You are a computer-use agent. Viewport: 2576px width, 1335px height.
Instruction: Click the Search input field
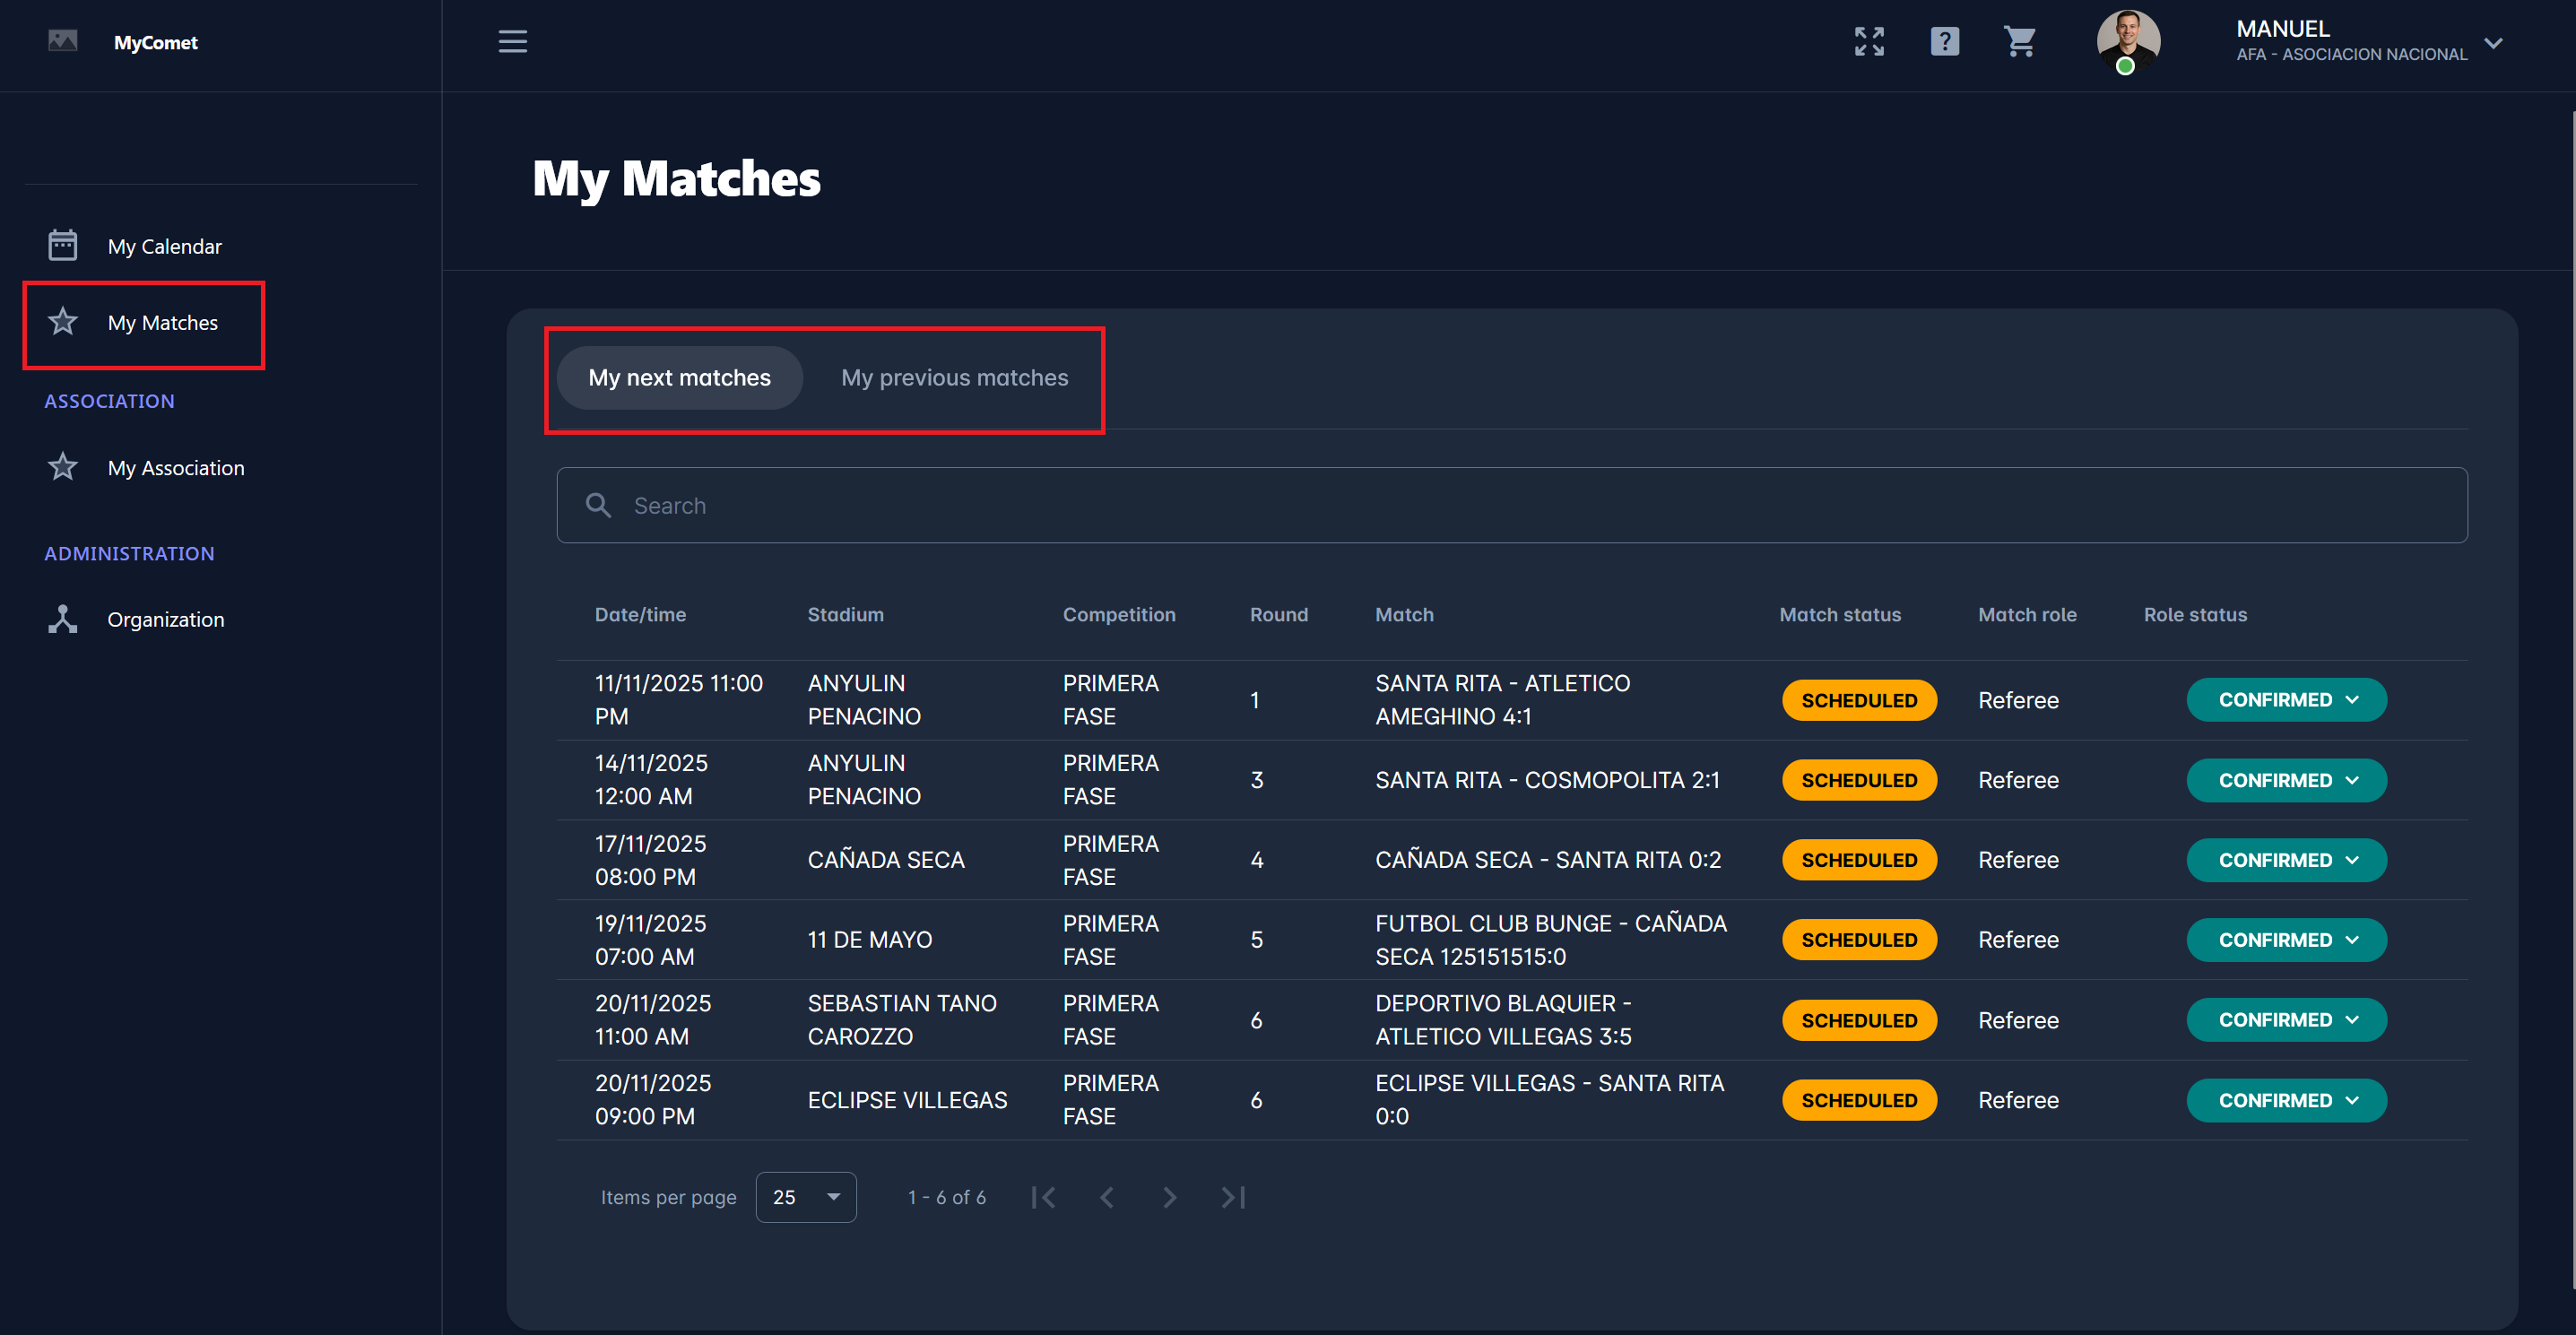point(1510,506)
